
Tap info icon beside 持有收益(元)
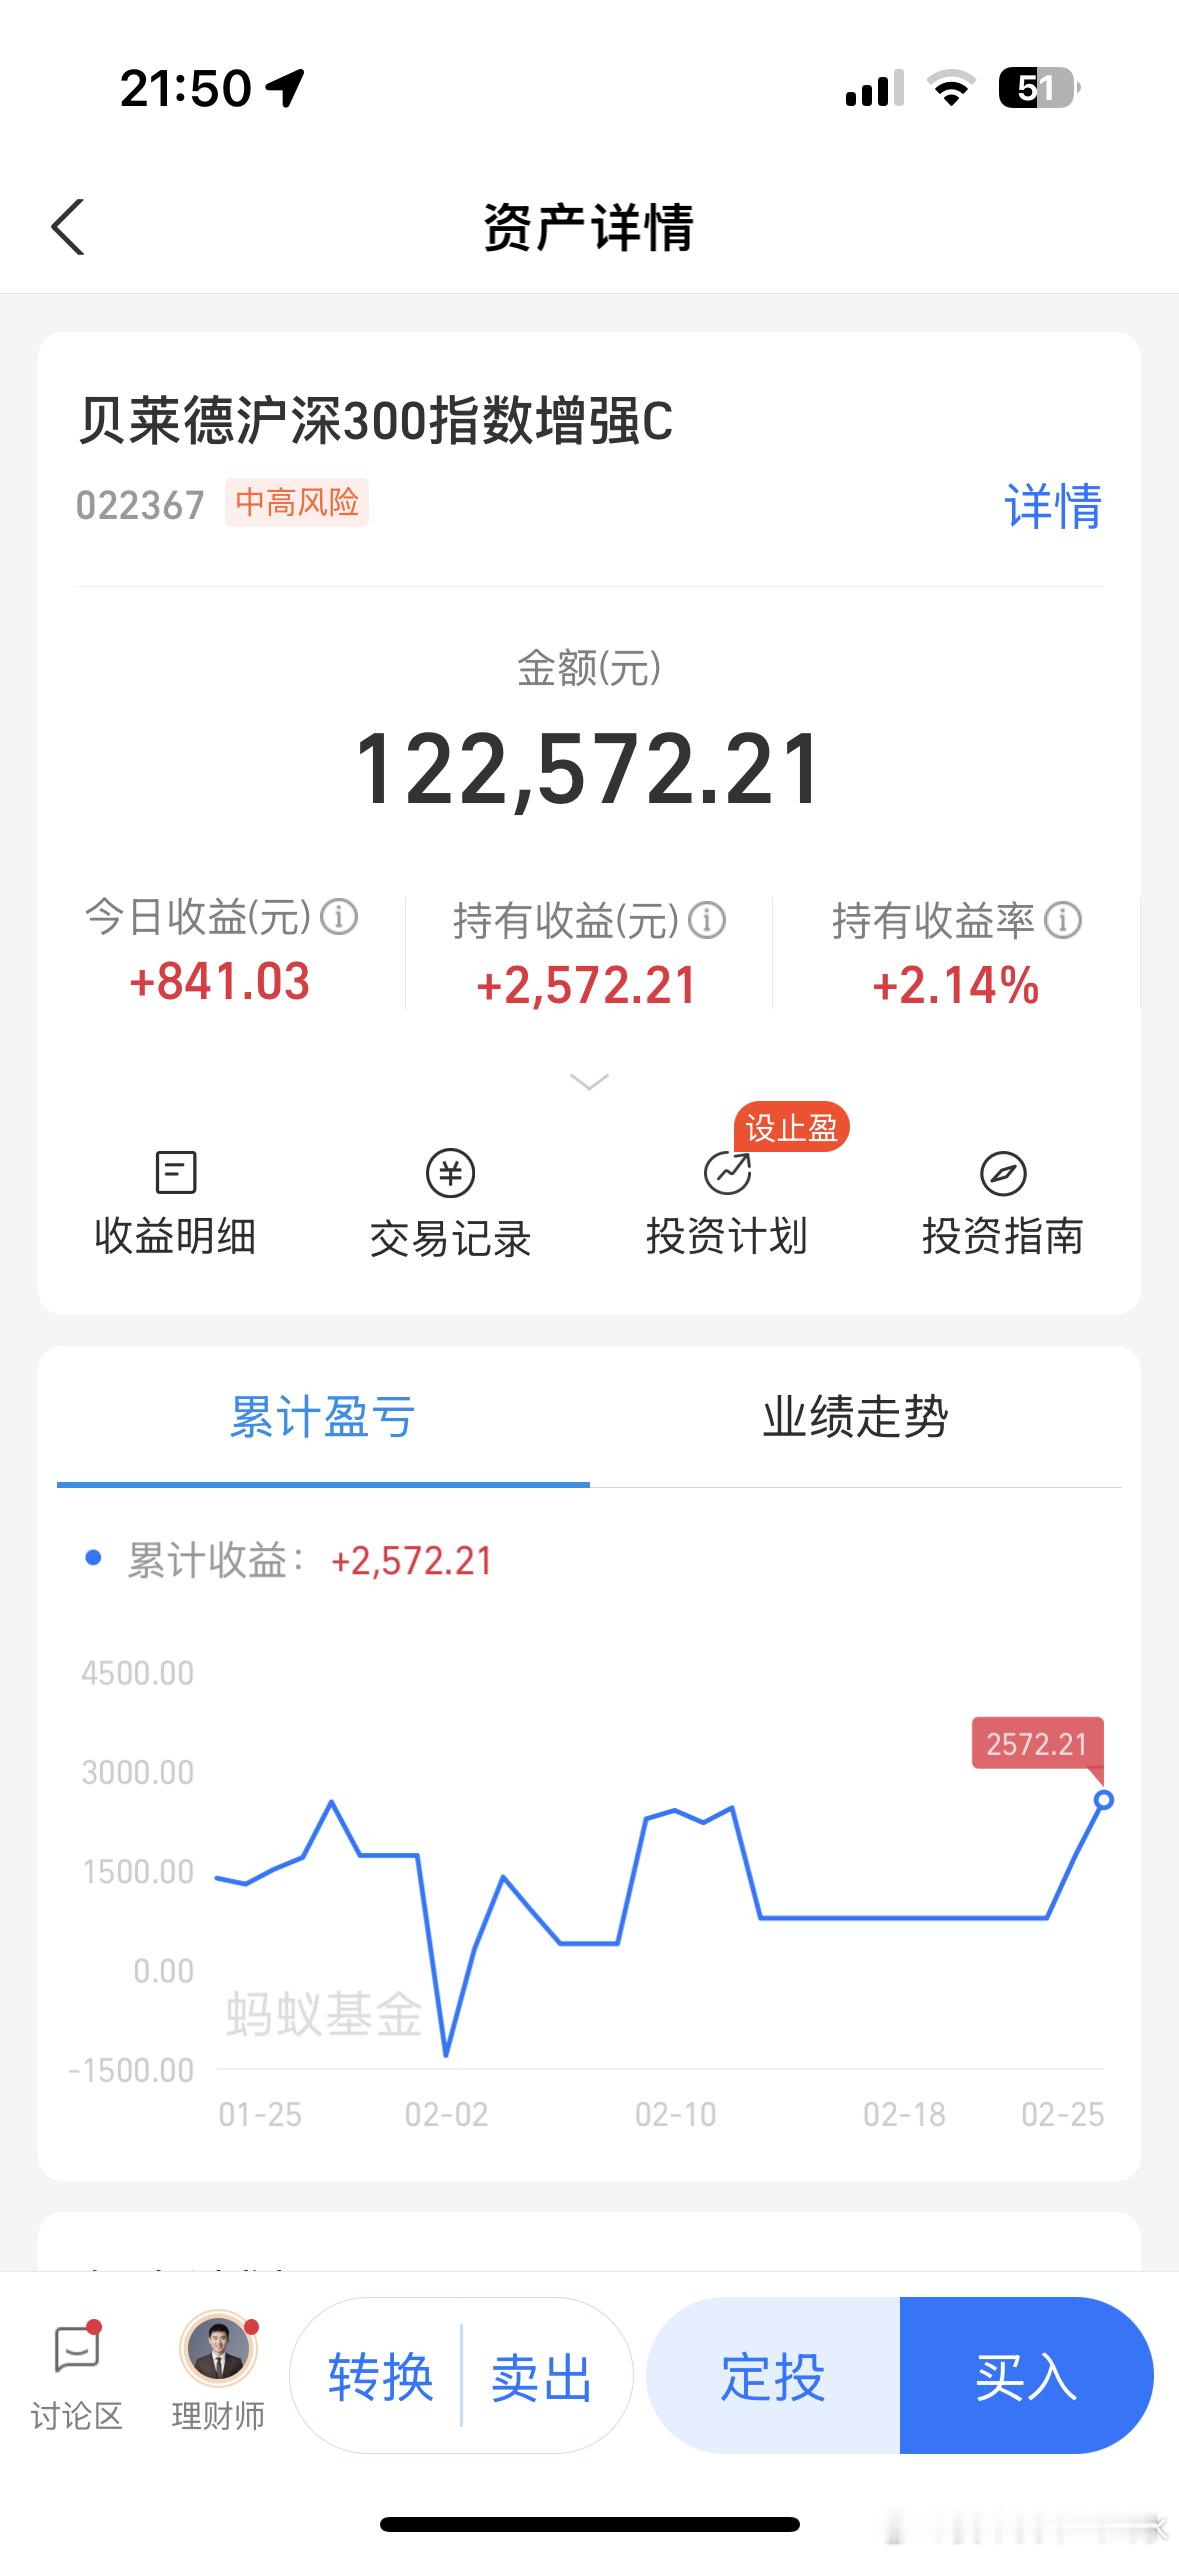707,920
